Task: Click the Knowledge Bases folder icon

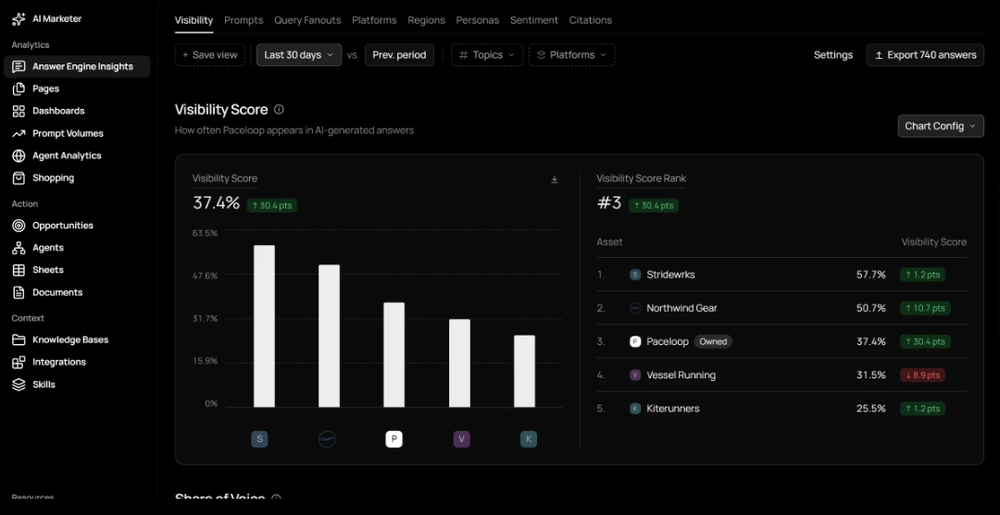Action: (19, 340)
